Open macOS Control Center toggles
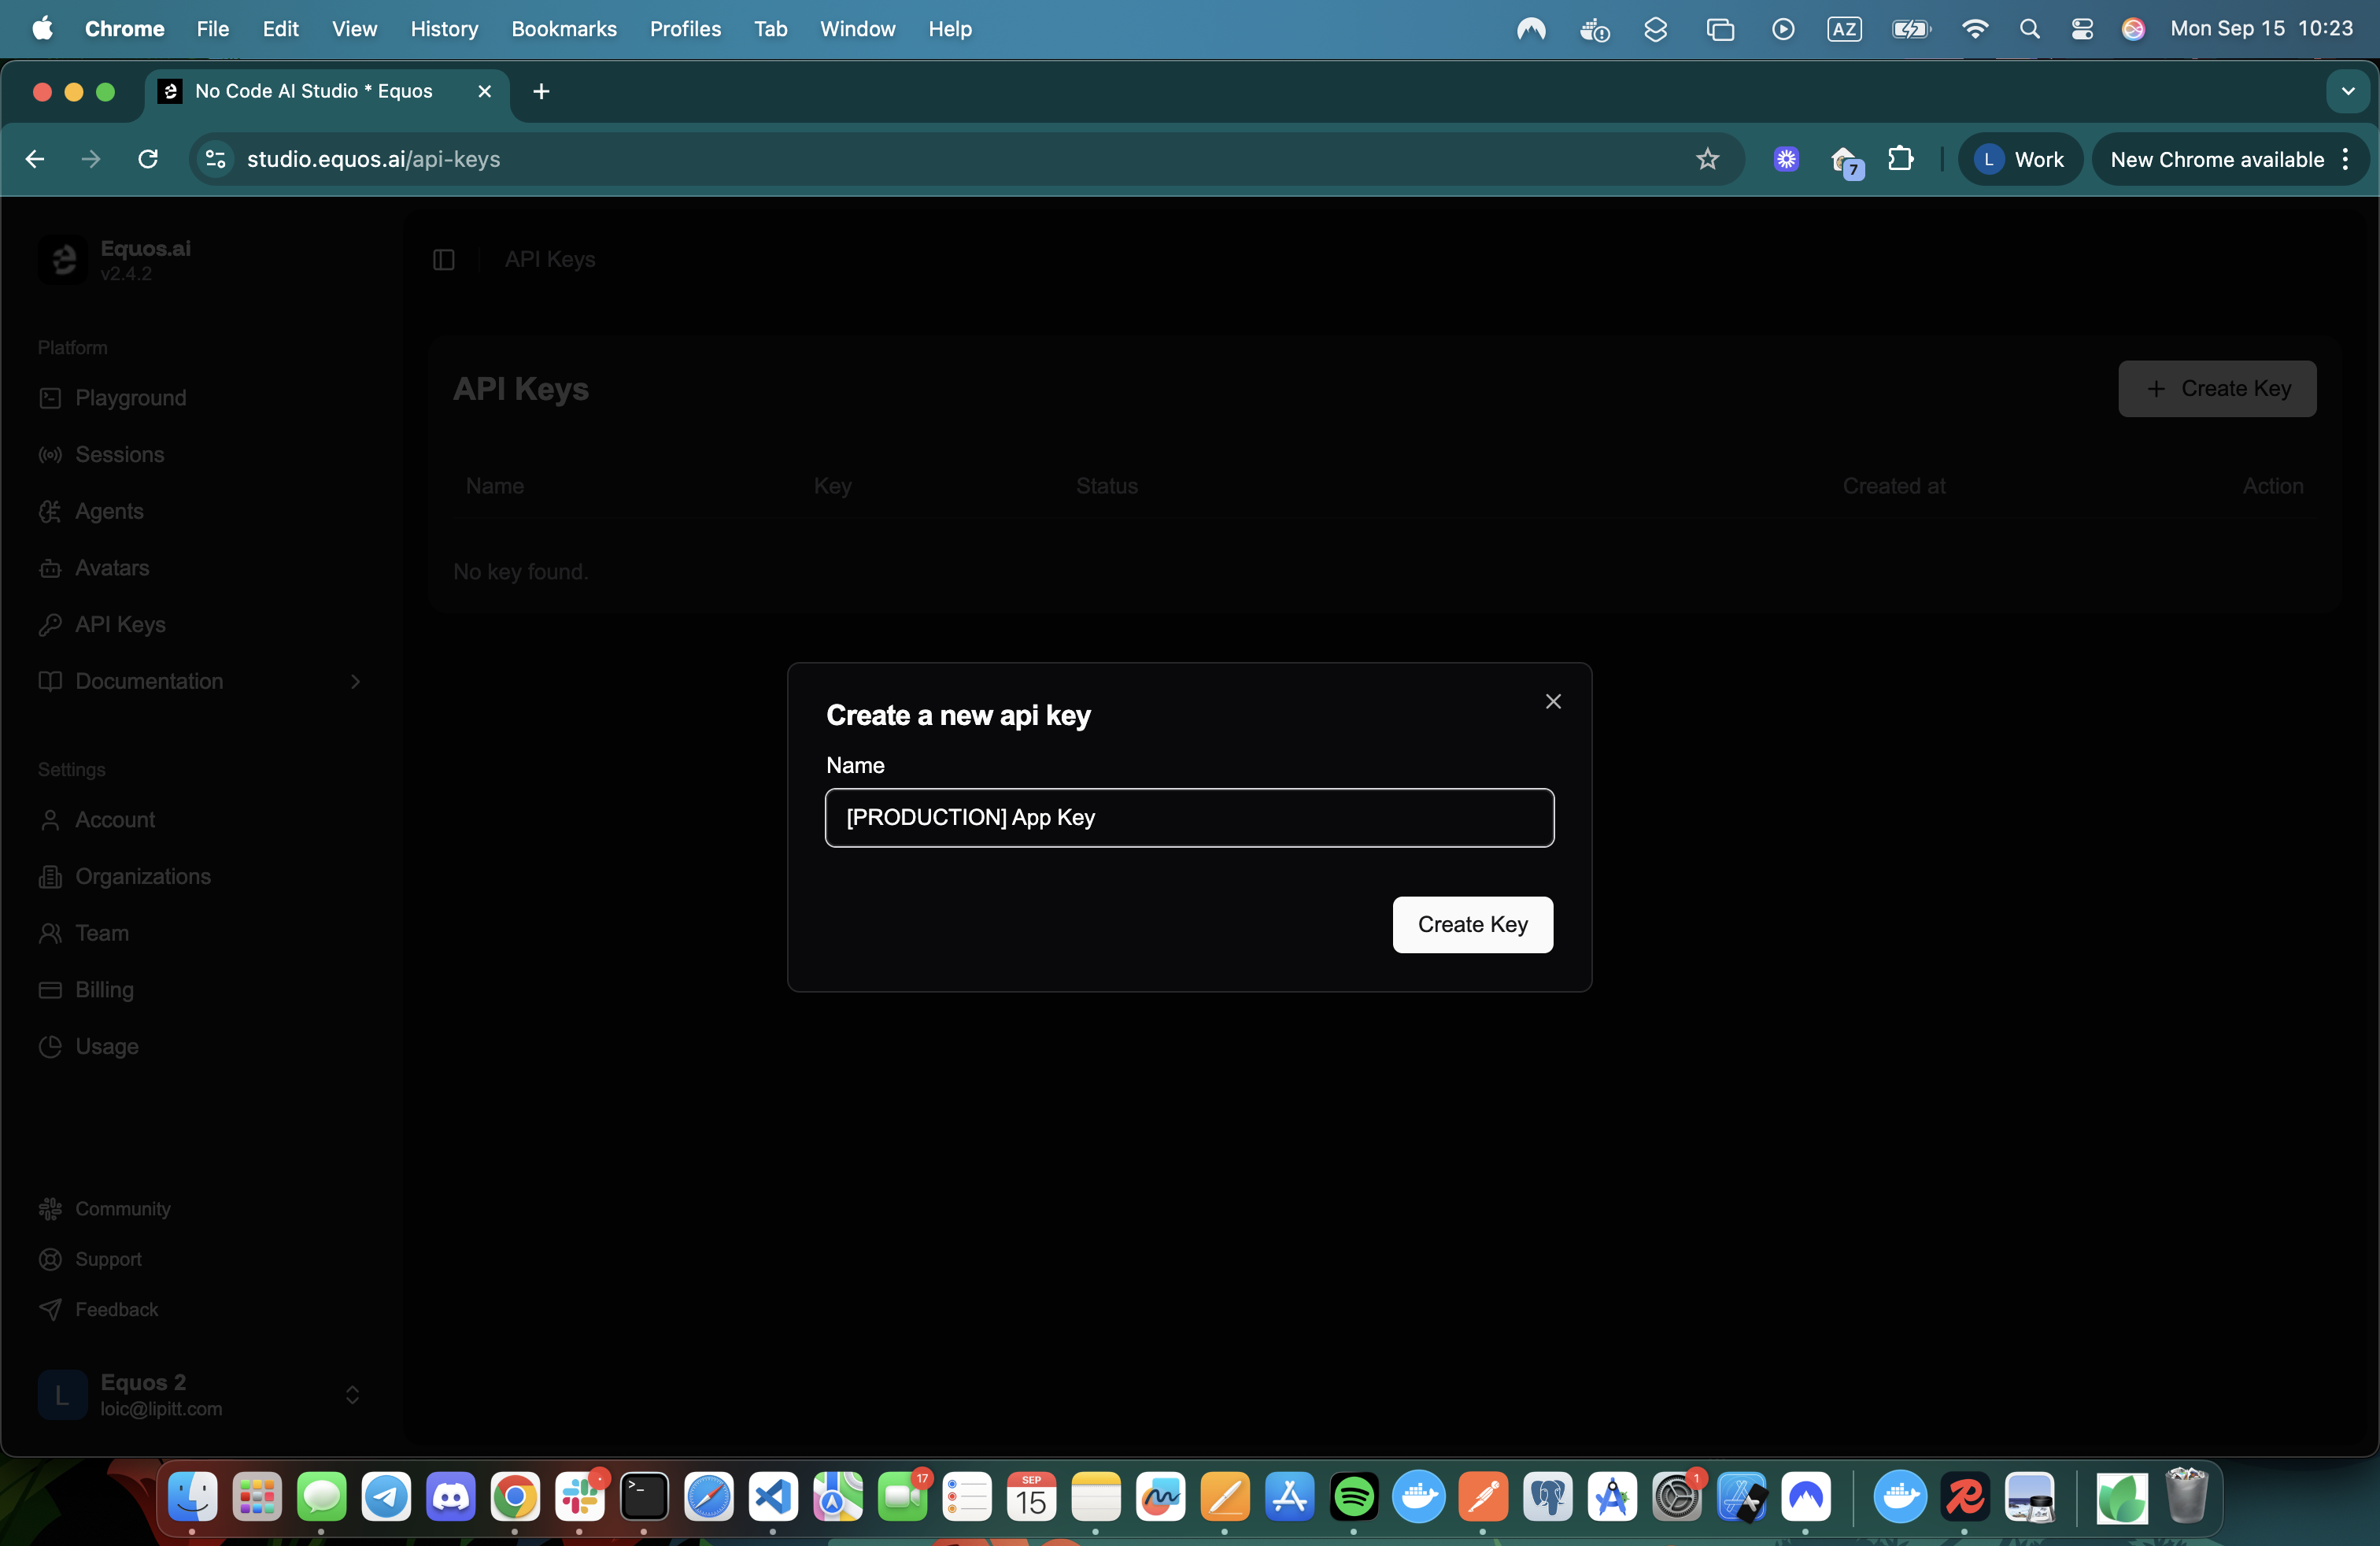The width and height of the screenshot is (2380, 1546). pos(2081,29)
